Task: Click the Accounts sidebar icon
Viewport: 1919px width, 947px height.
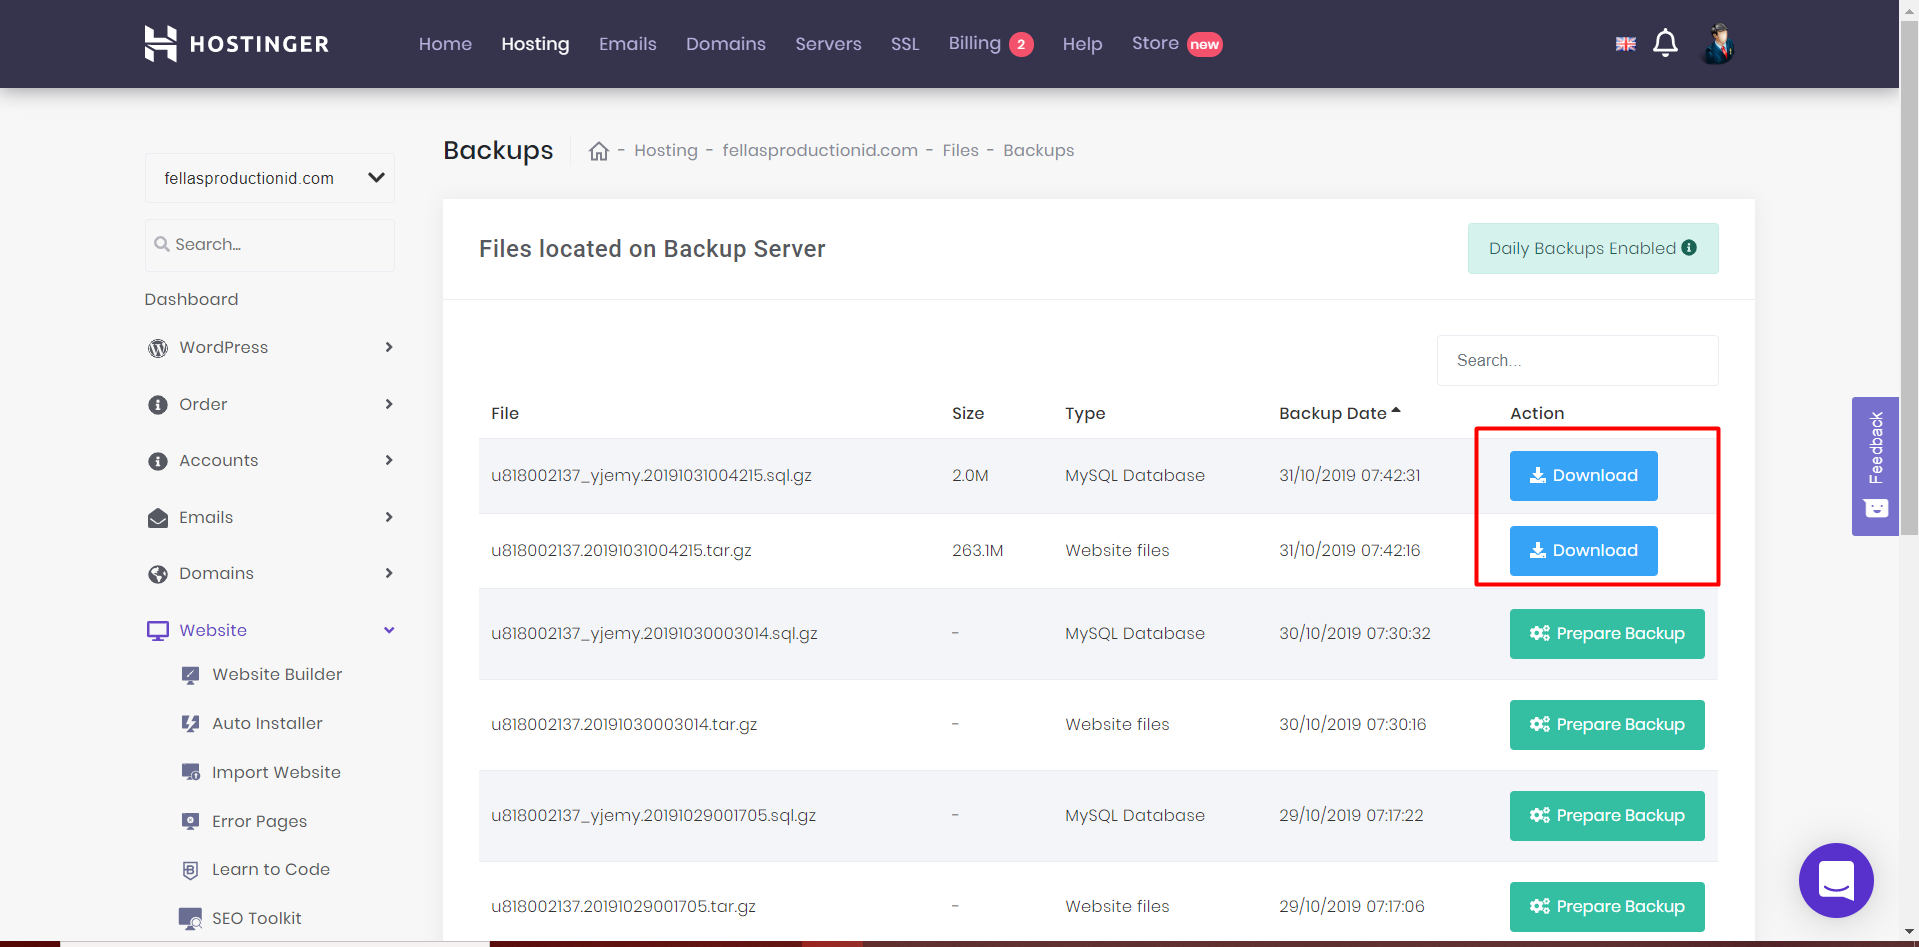Action: pyautogui.click(x=158, y=461)
